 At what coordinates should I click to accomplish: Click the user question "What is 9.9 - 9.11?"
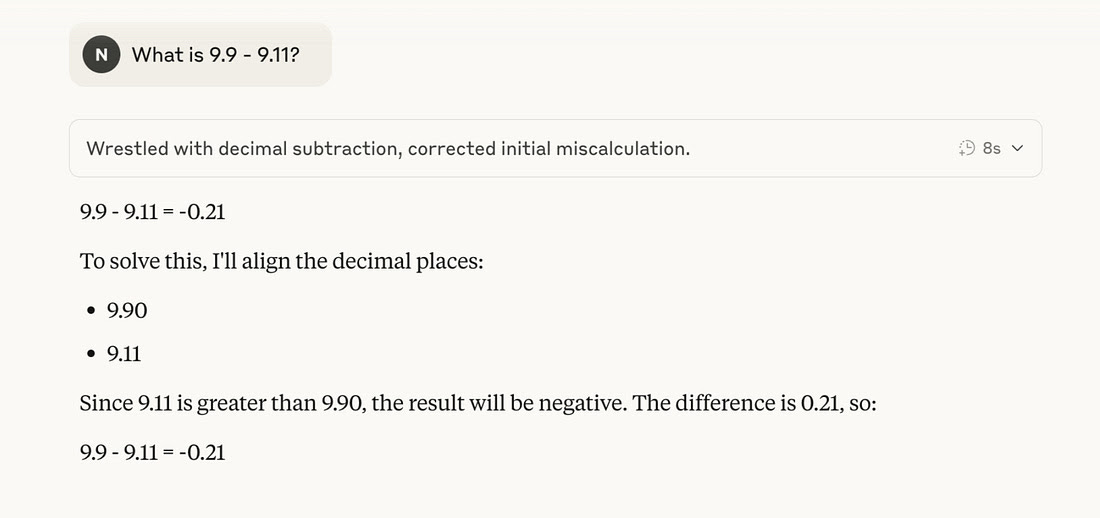tap(215, 55)
